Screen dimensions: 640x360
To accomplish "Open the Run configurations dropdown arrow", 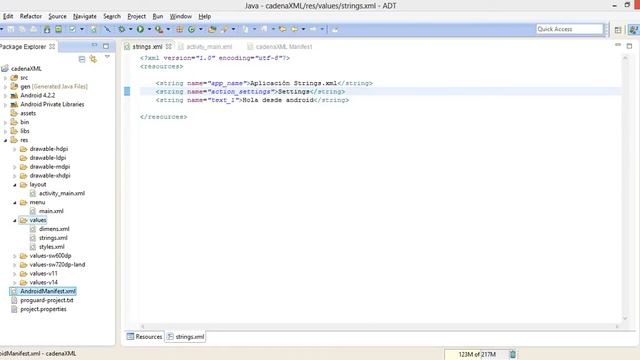I will click(x=149, y=29).
